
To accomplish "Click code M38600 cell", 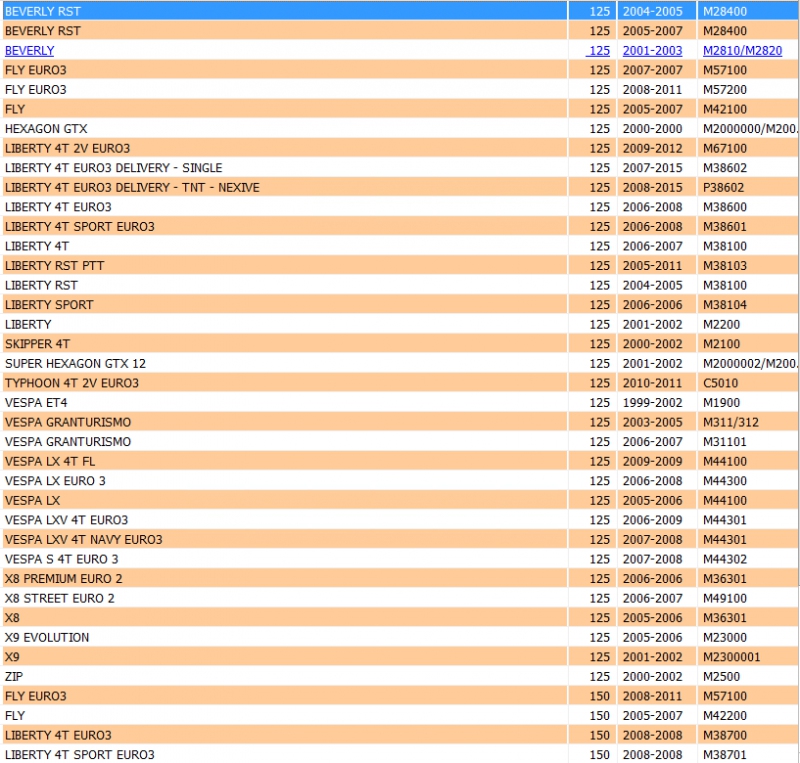I will pos(747,207).
